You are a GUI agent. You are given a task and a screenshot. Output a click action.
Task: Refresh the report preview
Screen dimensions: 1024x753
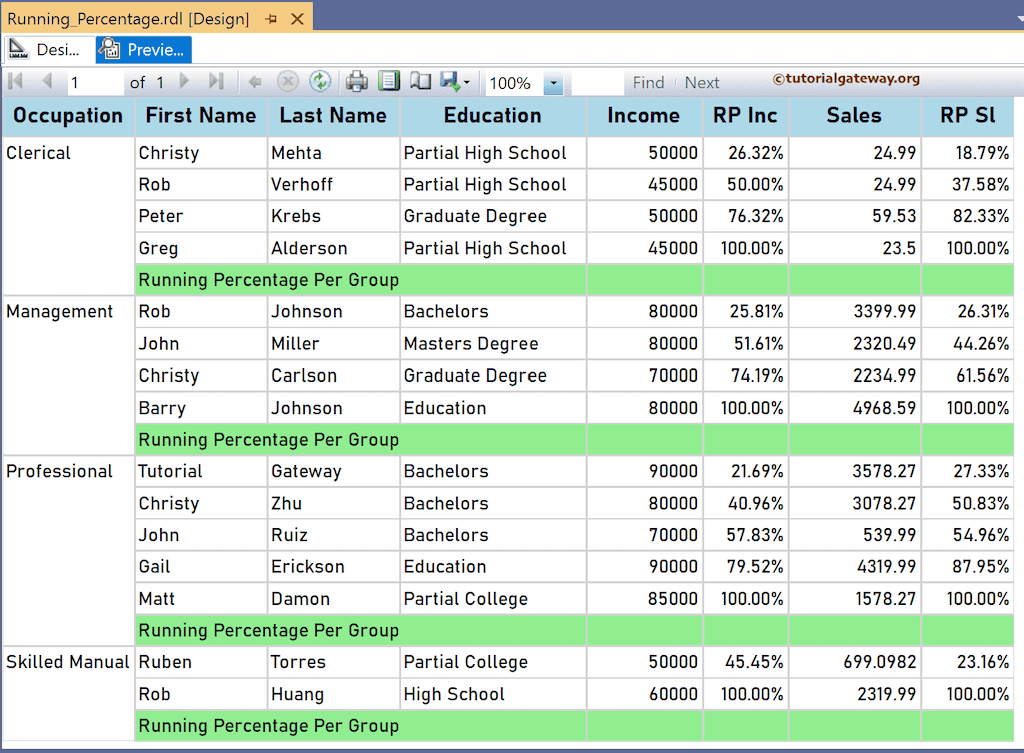pos(321,84)
